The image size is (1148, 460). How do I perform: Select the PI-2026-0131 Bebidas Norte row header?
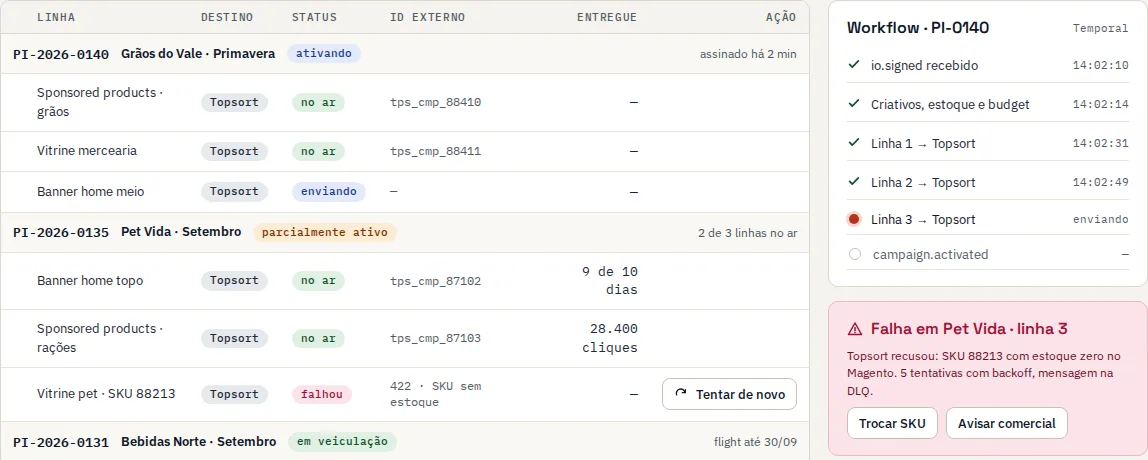coord(405,442)
